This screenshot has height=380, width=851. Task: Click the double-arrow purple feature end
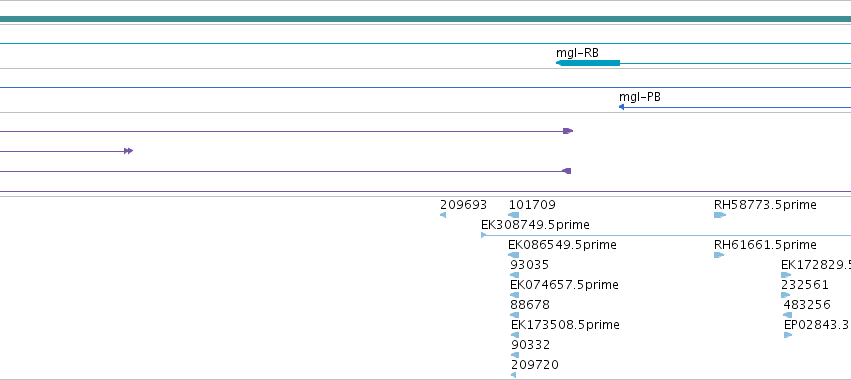pyautogui.click(x=128, y=151)
